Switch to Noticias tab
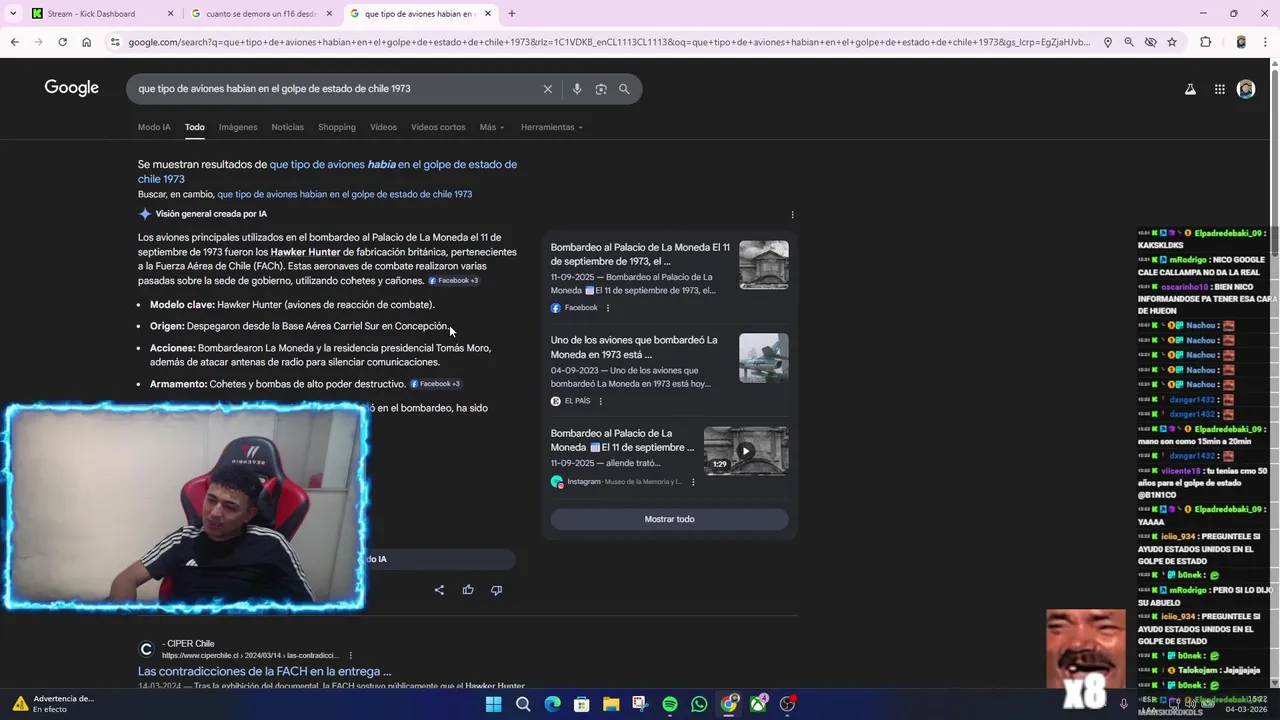Viewport: 1280px width, 720px height. click(287, 127)
